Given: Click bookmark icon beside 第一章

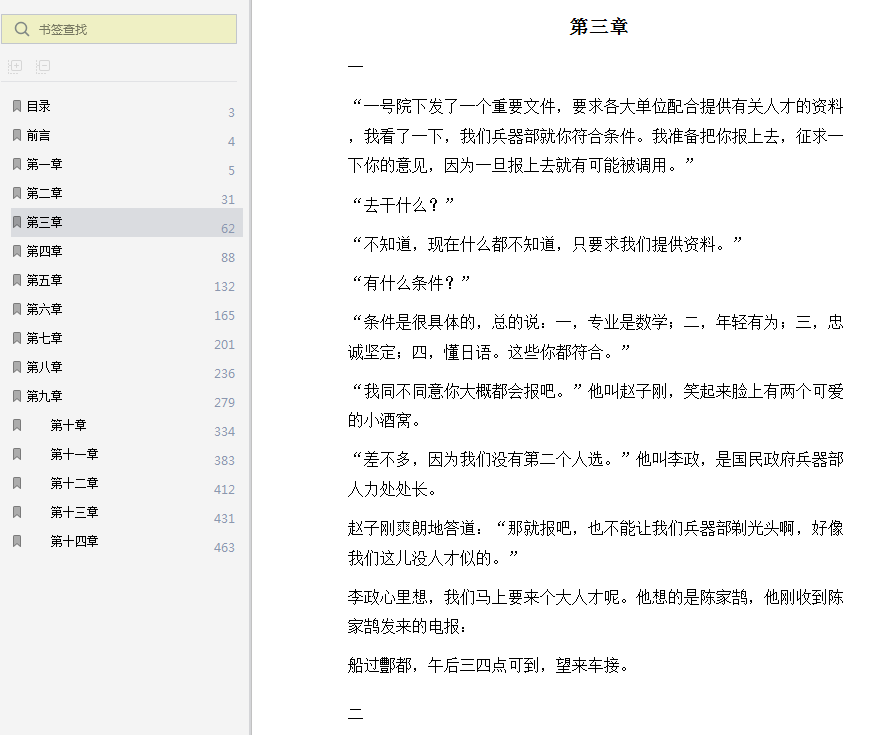Looking at the screenshot, I should click(x=17, y=164).
